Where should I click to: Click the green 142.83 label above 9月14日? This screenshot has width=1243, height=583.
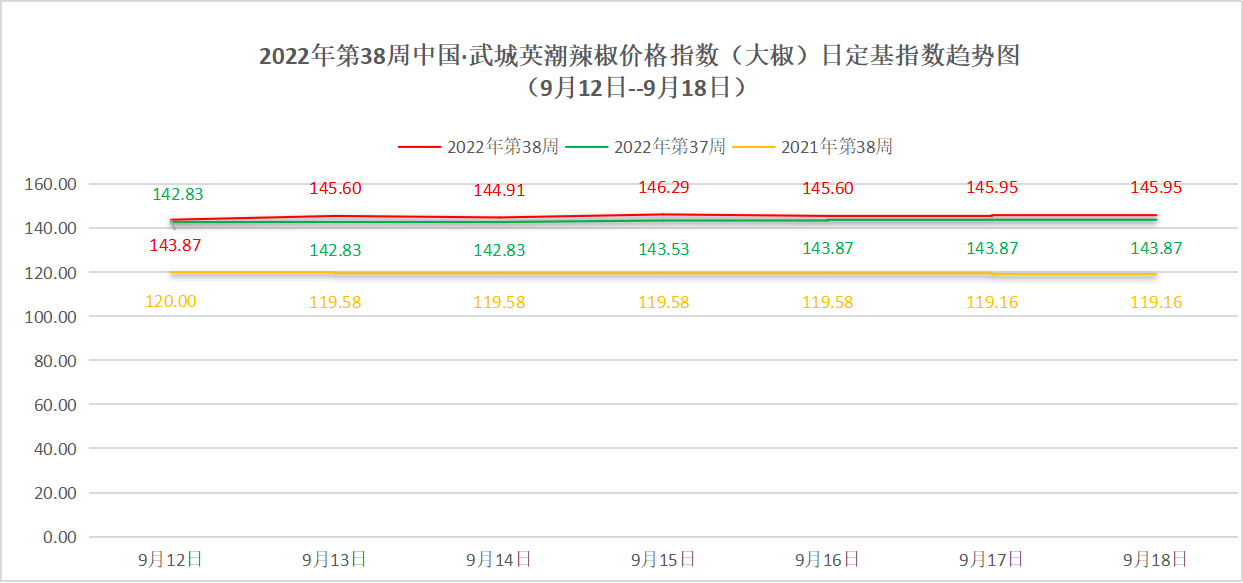pyautogui.click(x=500, y=250)
